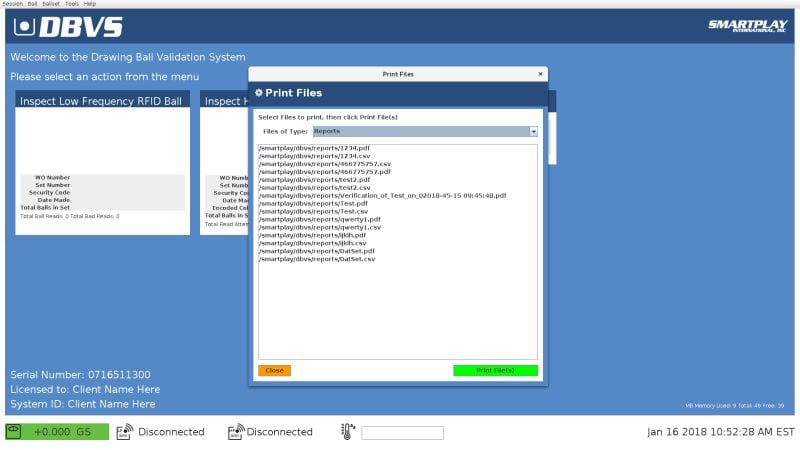
Task: Select the 1234.csv report file
Action: coord(314,156)
